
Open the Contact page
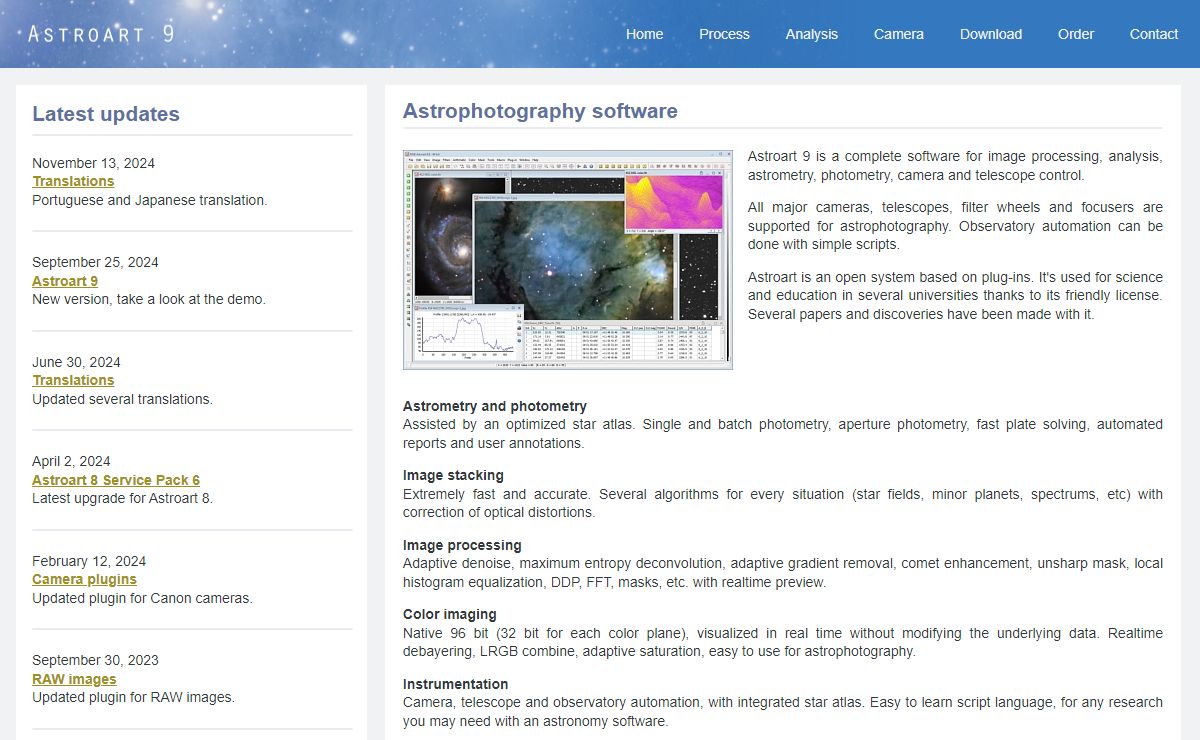pyautogui.click(x=1154, y=34)
